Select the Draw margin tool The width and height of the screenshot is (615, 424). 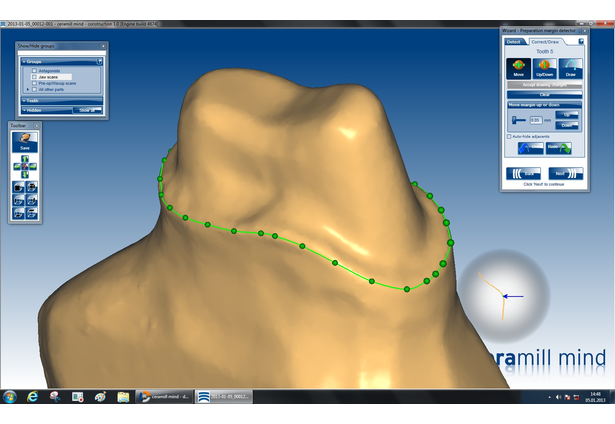[x=570, y=68]
